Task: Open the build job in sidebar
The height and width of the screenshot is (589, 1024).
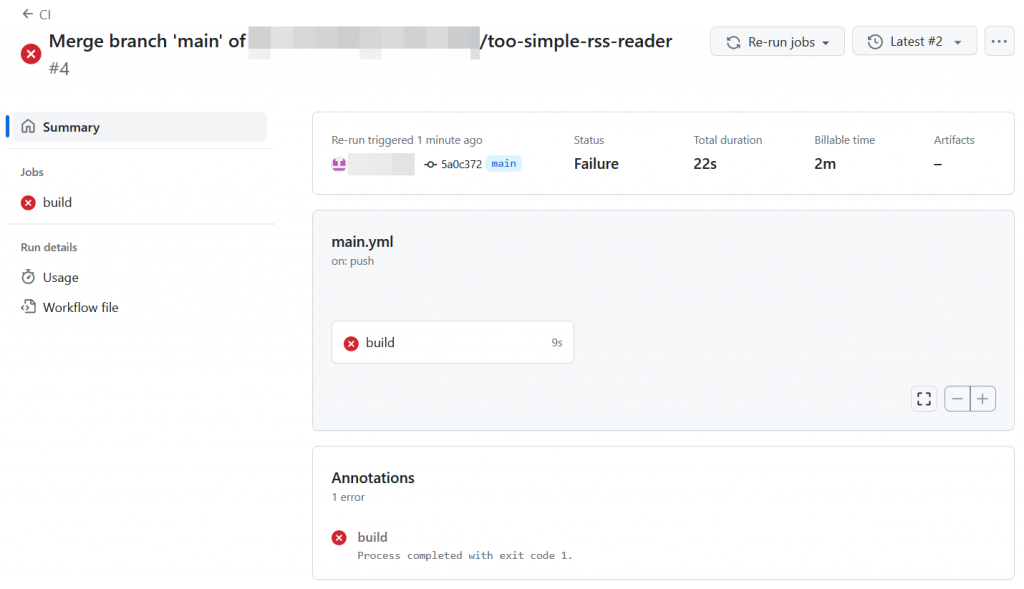Action: pos(57,202)
